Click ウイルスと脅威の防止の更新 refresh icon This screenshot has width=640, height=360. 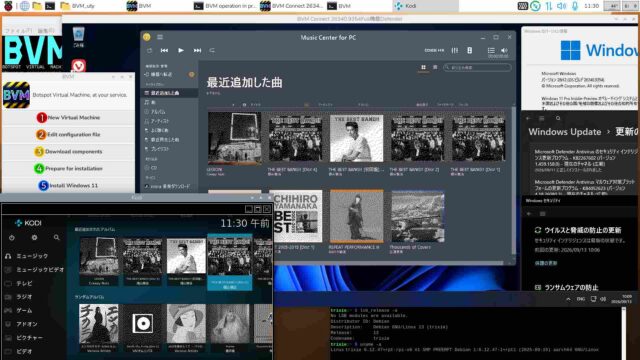coord(538,230)
